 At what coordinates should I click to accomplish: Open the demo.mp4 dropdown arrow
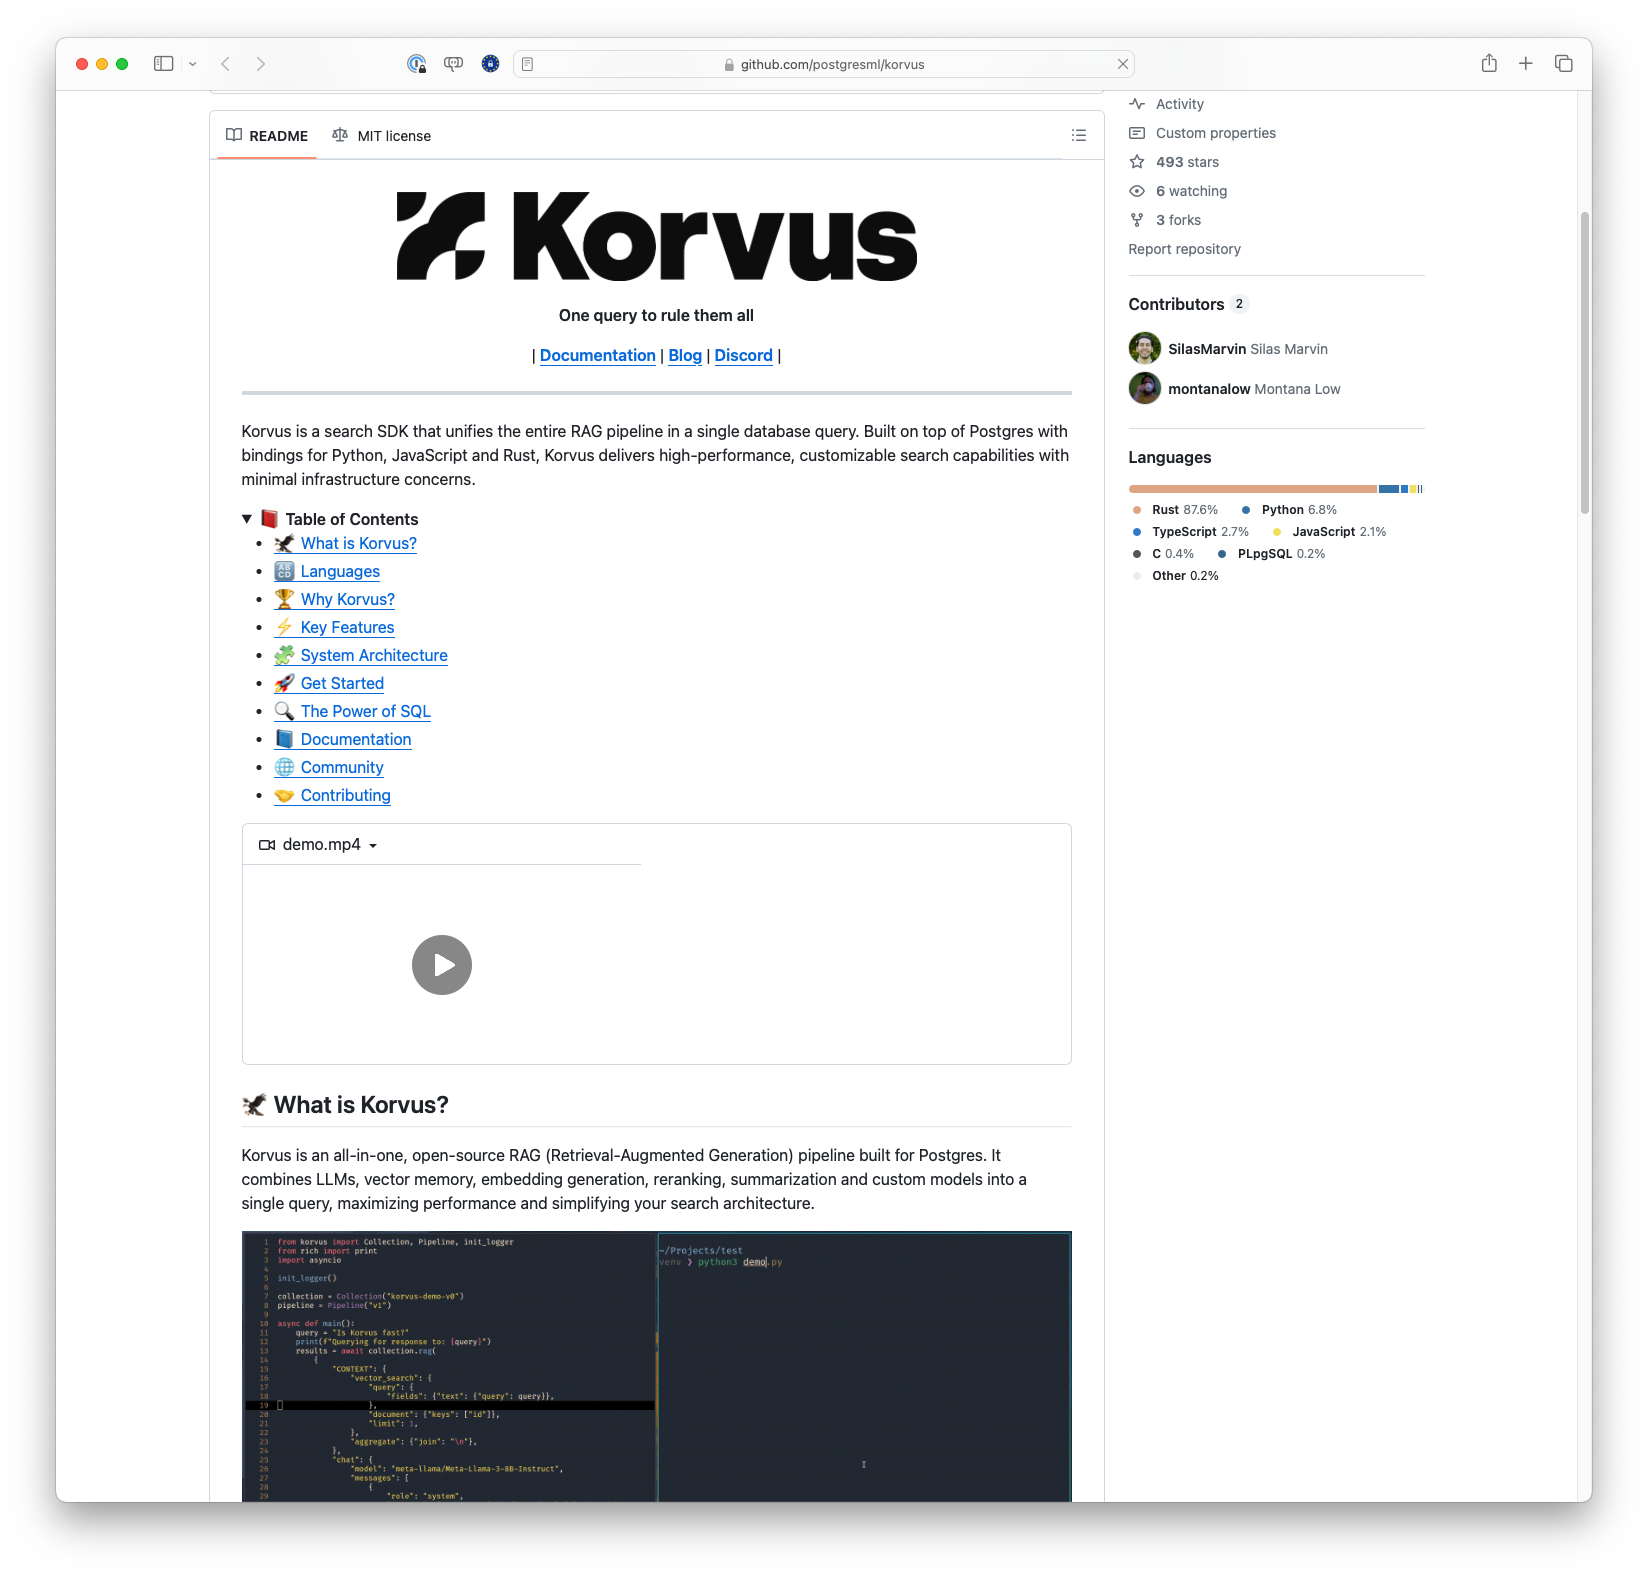[x=374, y=845]
